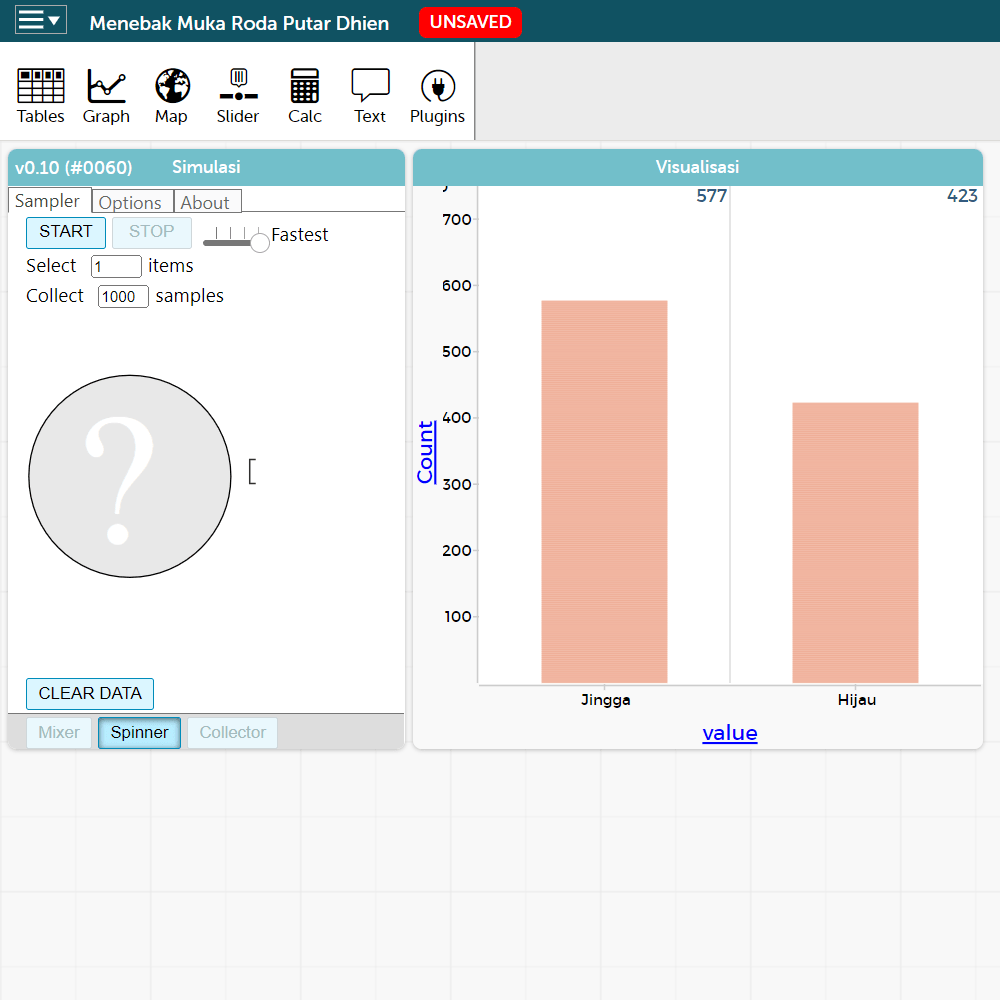The height and width of the screenshot is (1000, 1000).
Task: Select the Sampler tab
Action: (x=47, y=201)
